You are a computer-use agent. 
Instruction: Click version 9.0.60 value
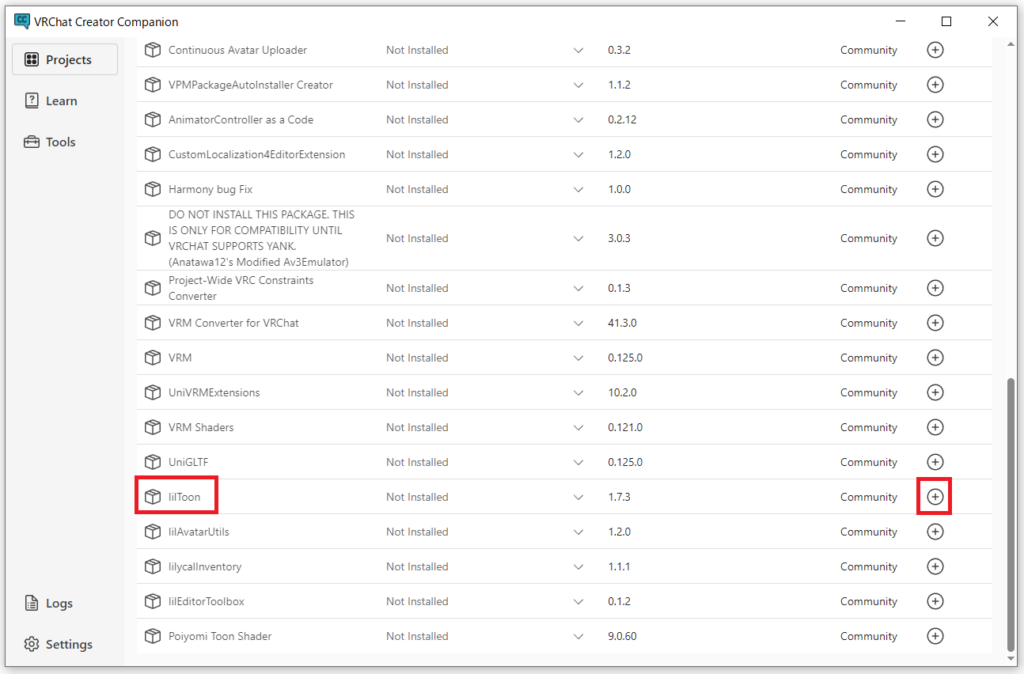point(622,636)
